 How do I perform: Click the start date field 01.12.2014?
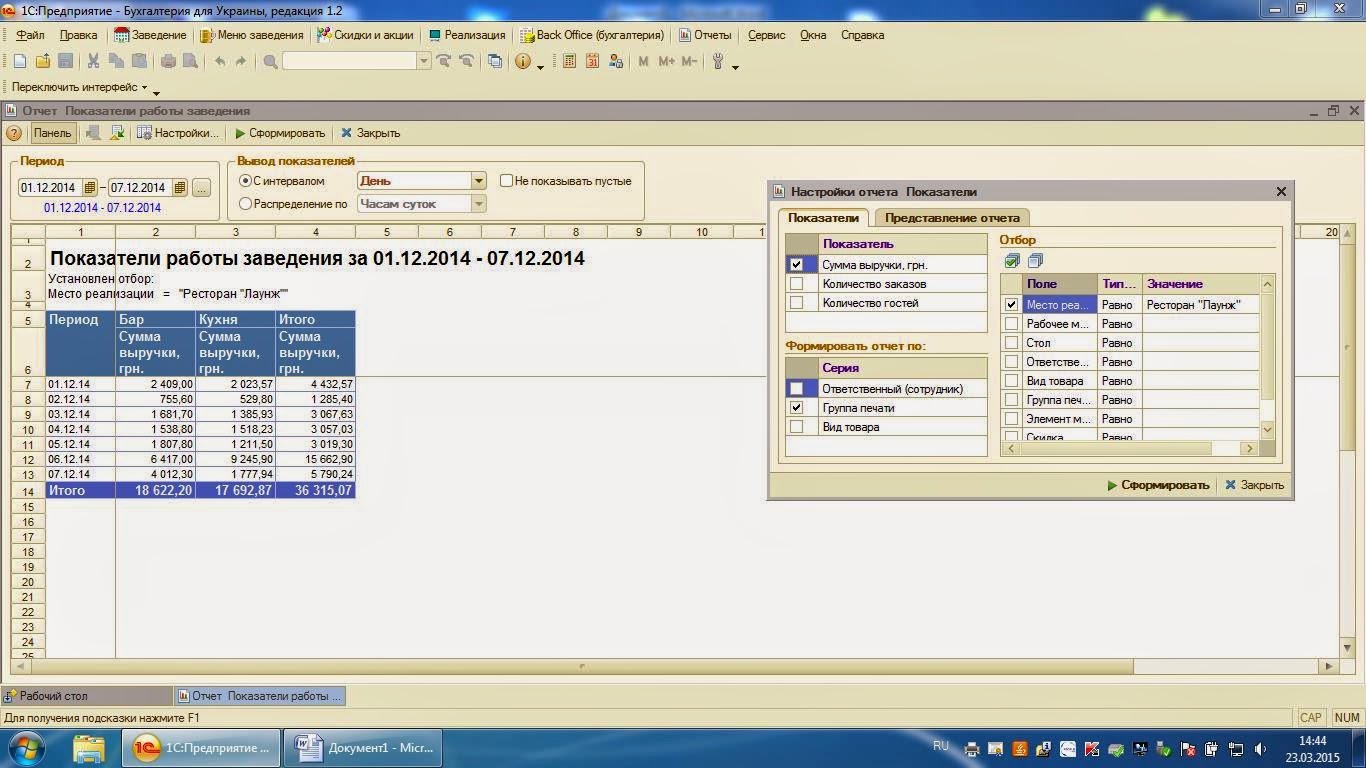[x=49, y=187]
